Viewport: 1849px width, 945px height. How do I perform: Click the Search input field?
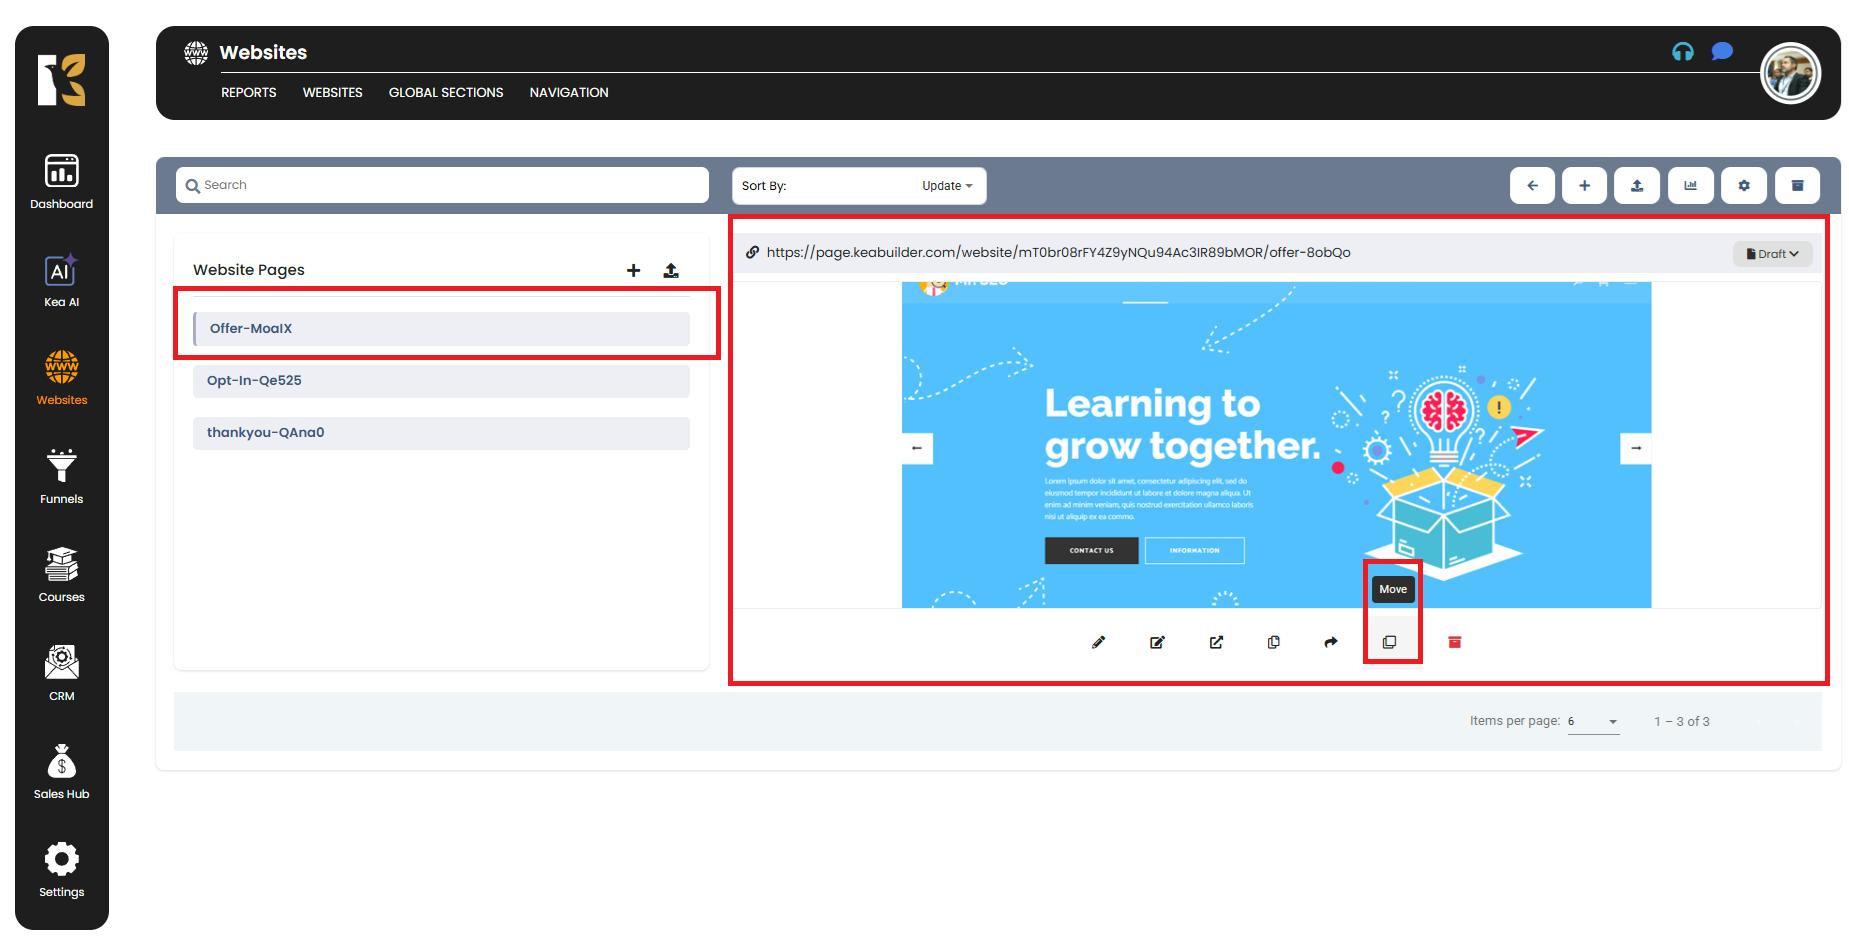[x=442, y=185]
